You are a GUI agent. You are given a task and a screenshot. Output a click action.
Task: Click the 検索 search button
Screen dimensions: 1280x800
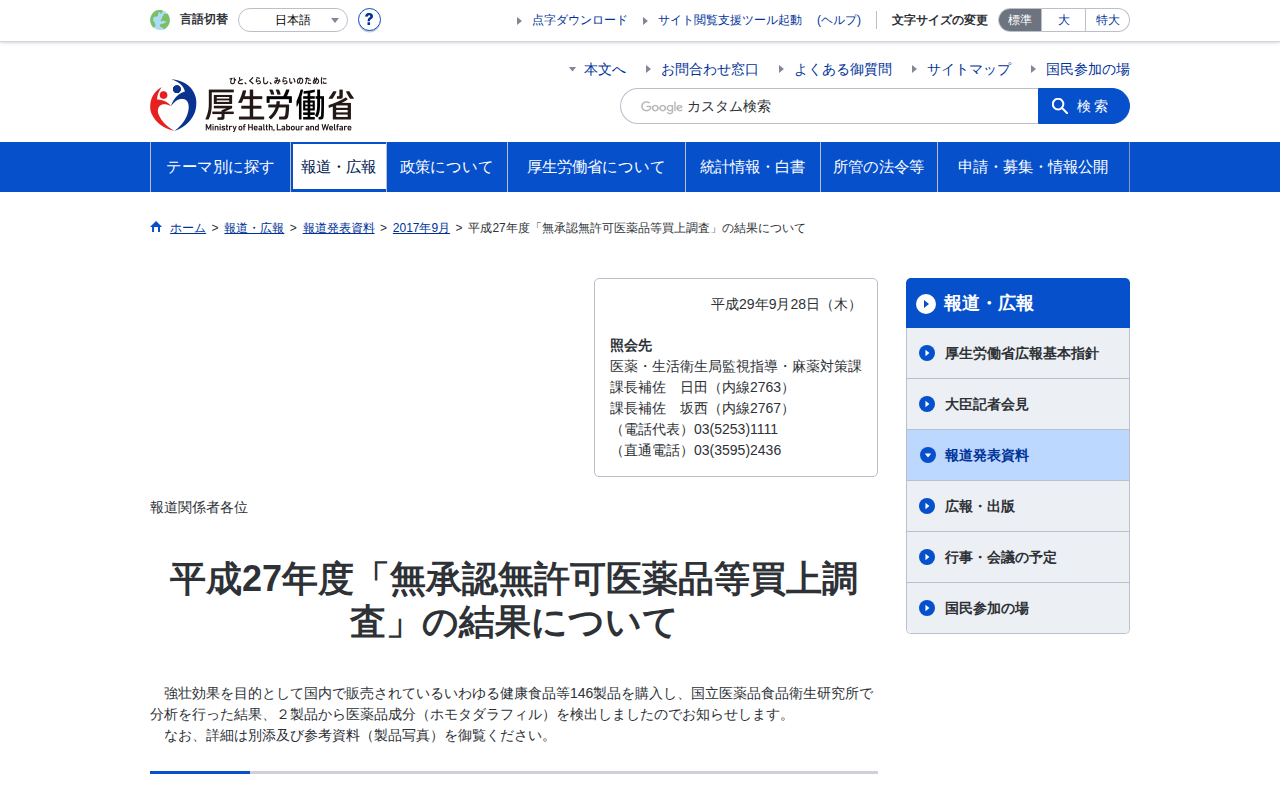(x=1084, y=106)
